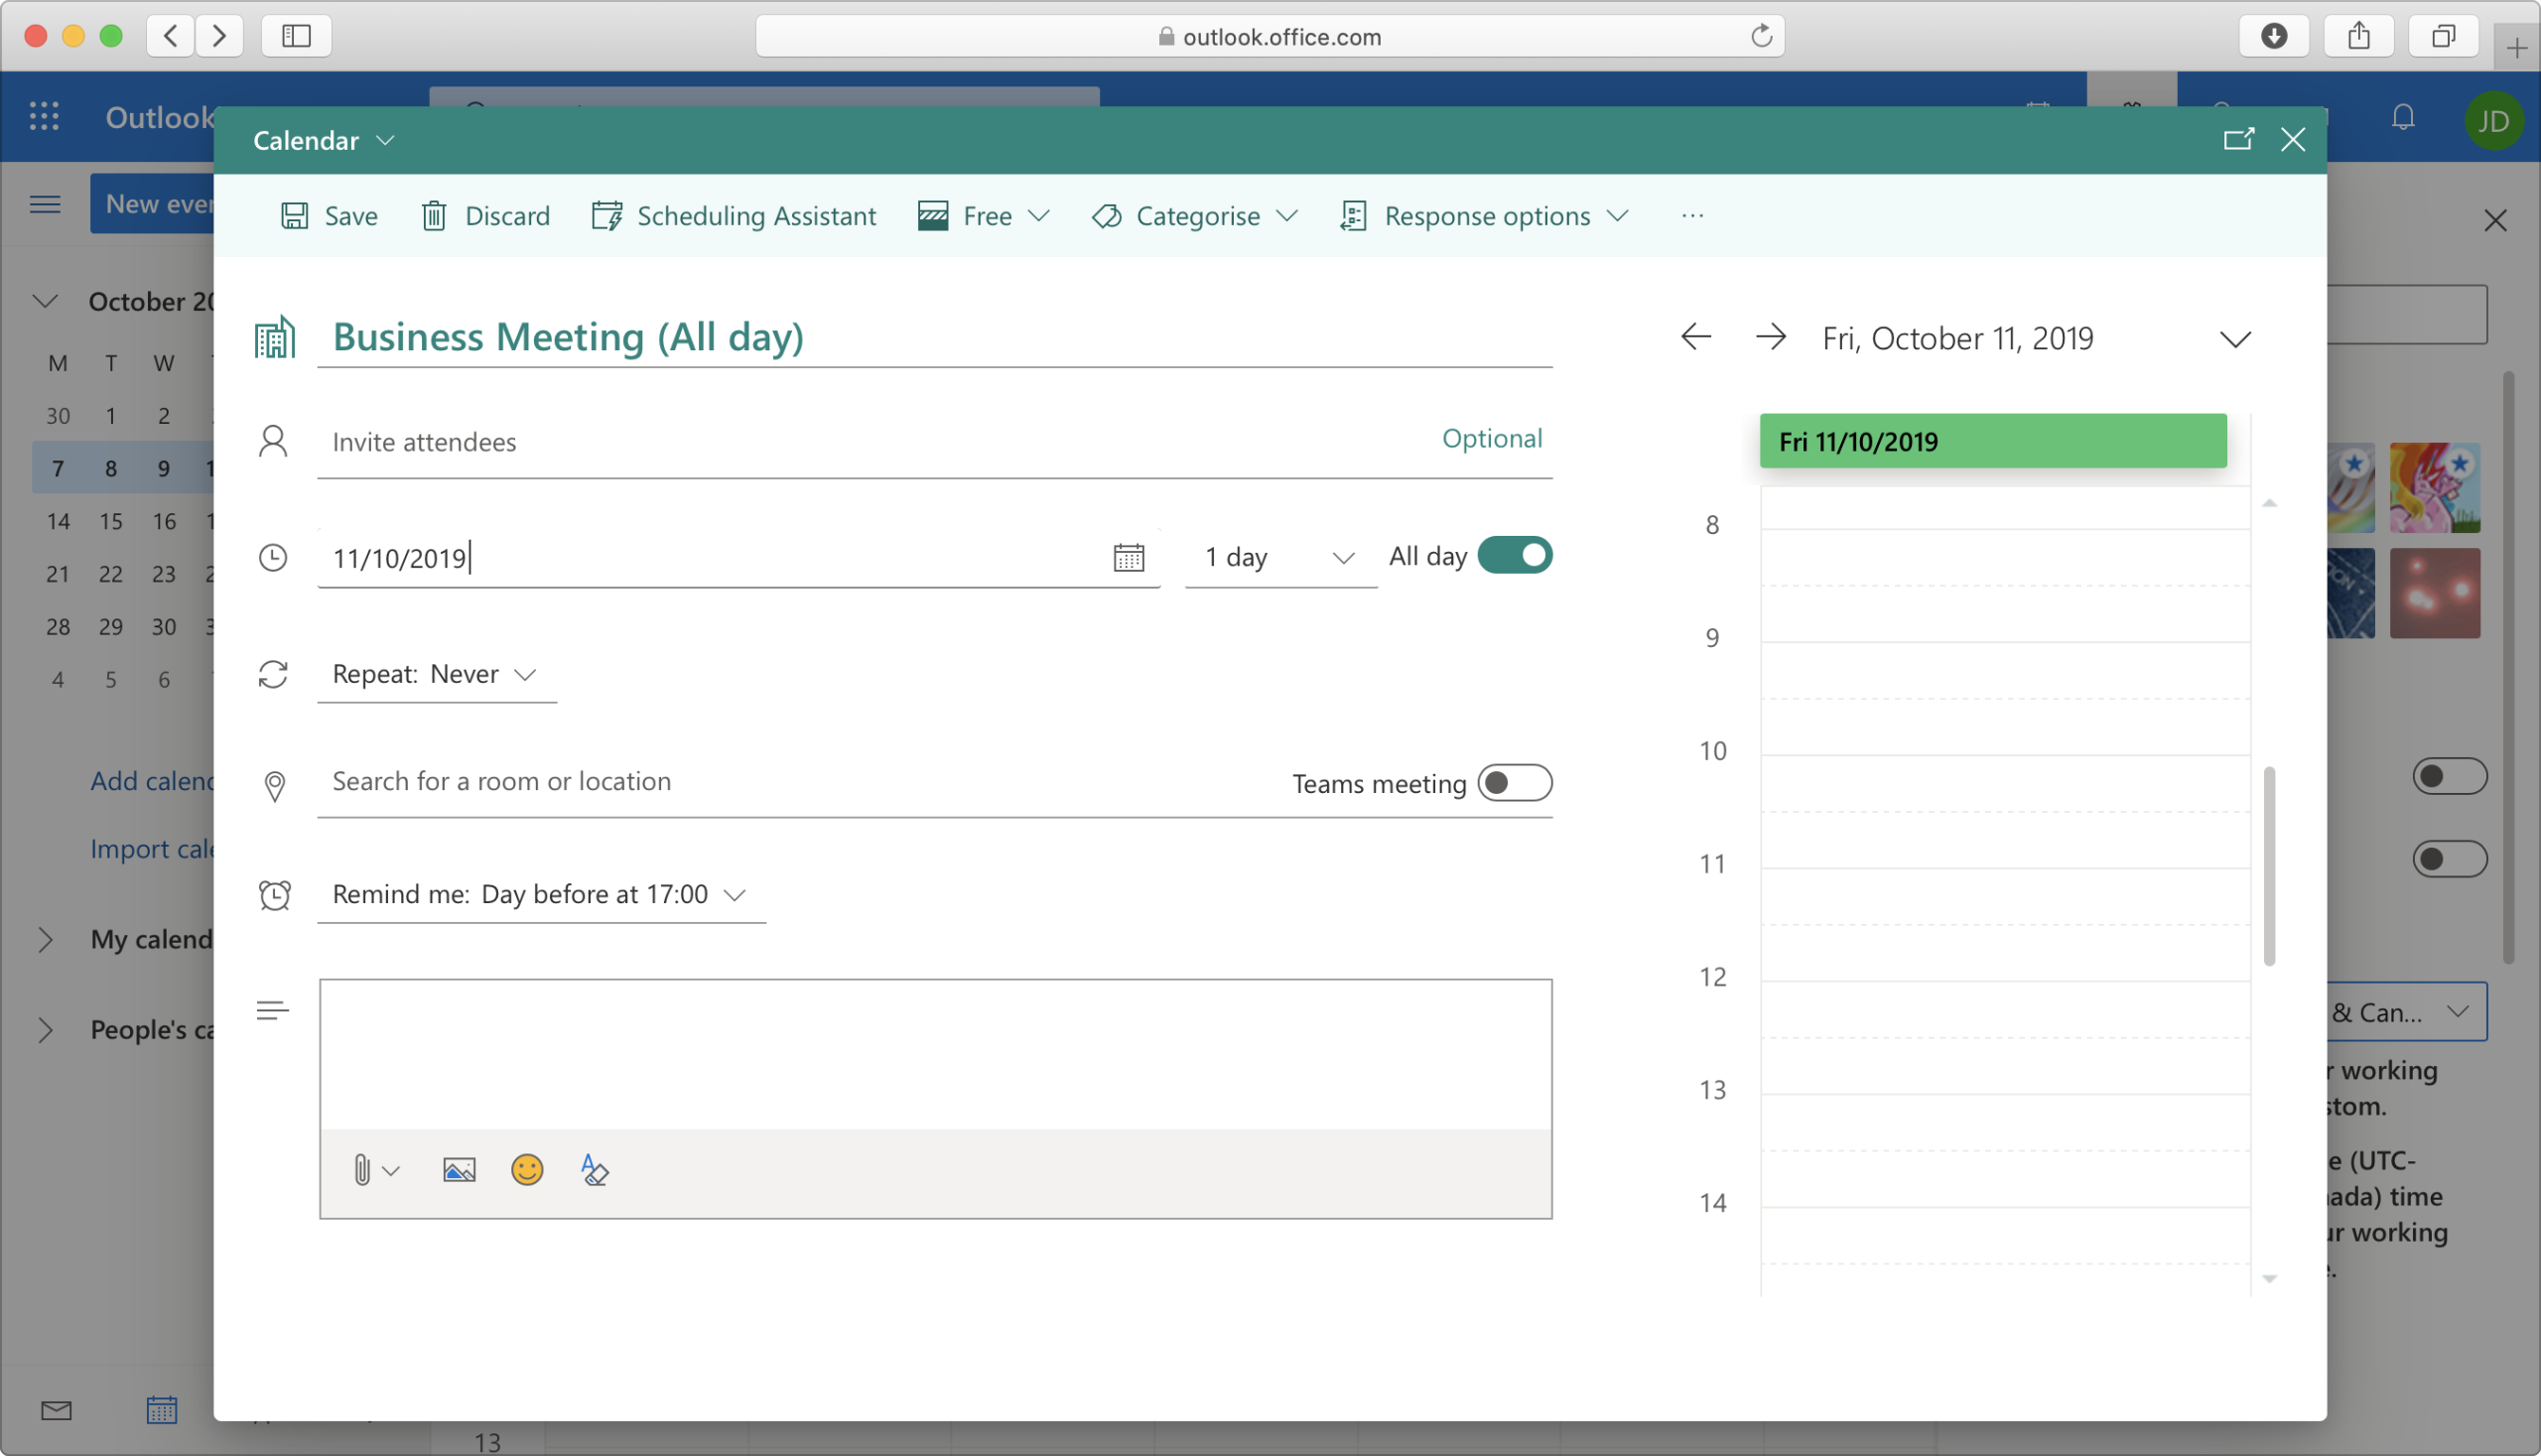Open the Scheduling Assistant
This screenshot has height=1456, width=2541.
coord(734,216)
